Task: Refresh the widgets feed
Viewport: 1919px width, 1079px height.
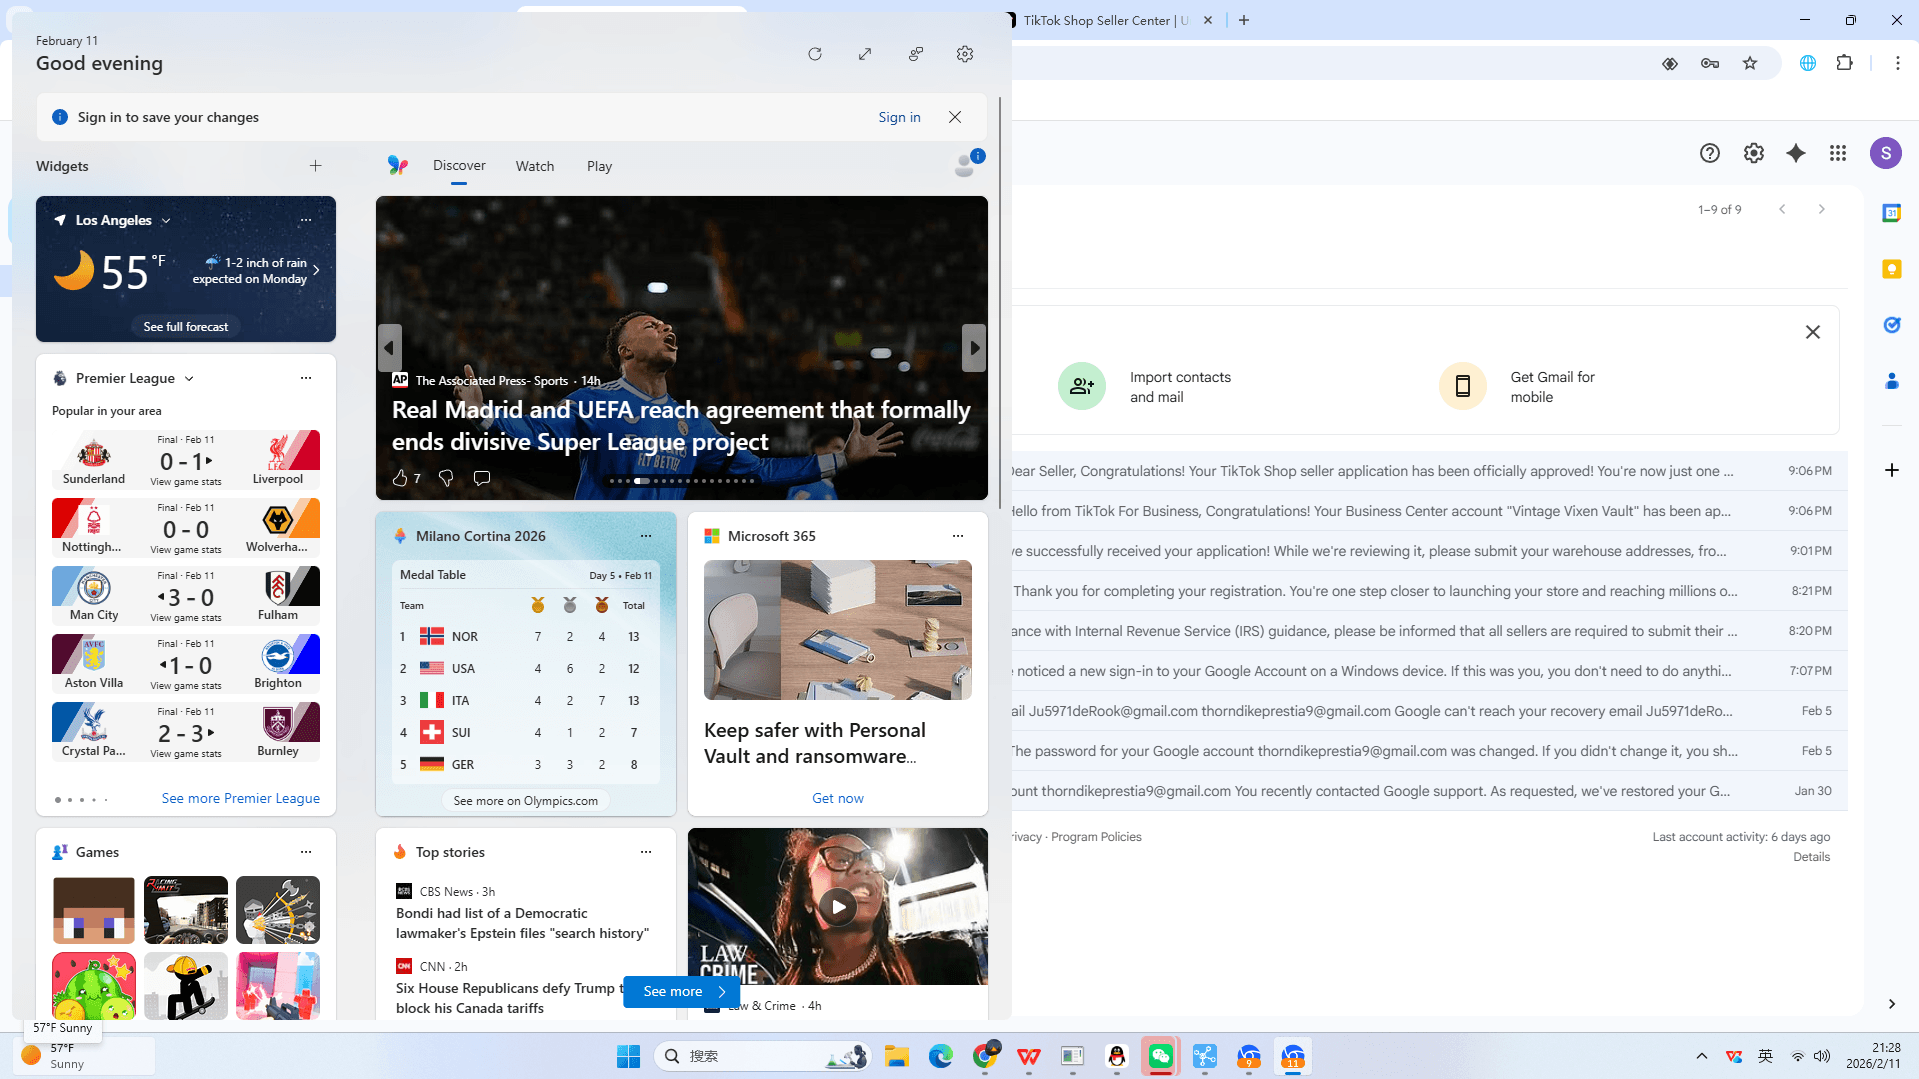Action: [x=814, y=54]
